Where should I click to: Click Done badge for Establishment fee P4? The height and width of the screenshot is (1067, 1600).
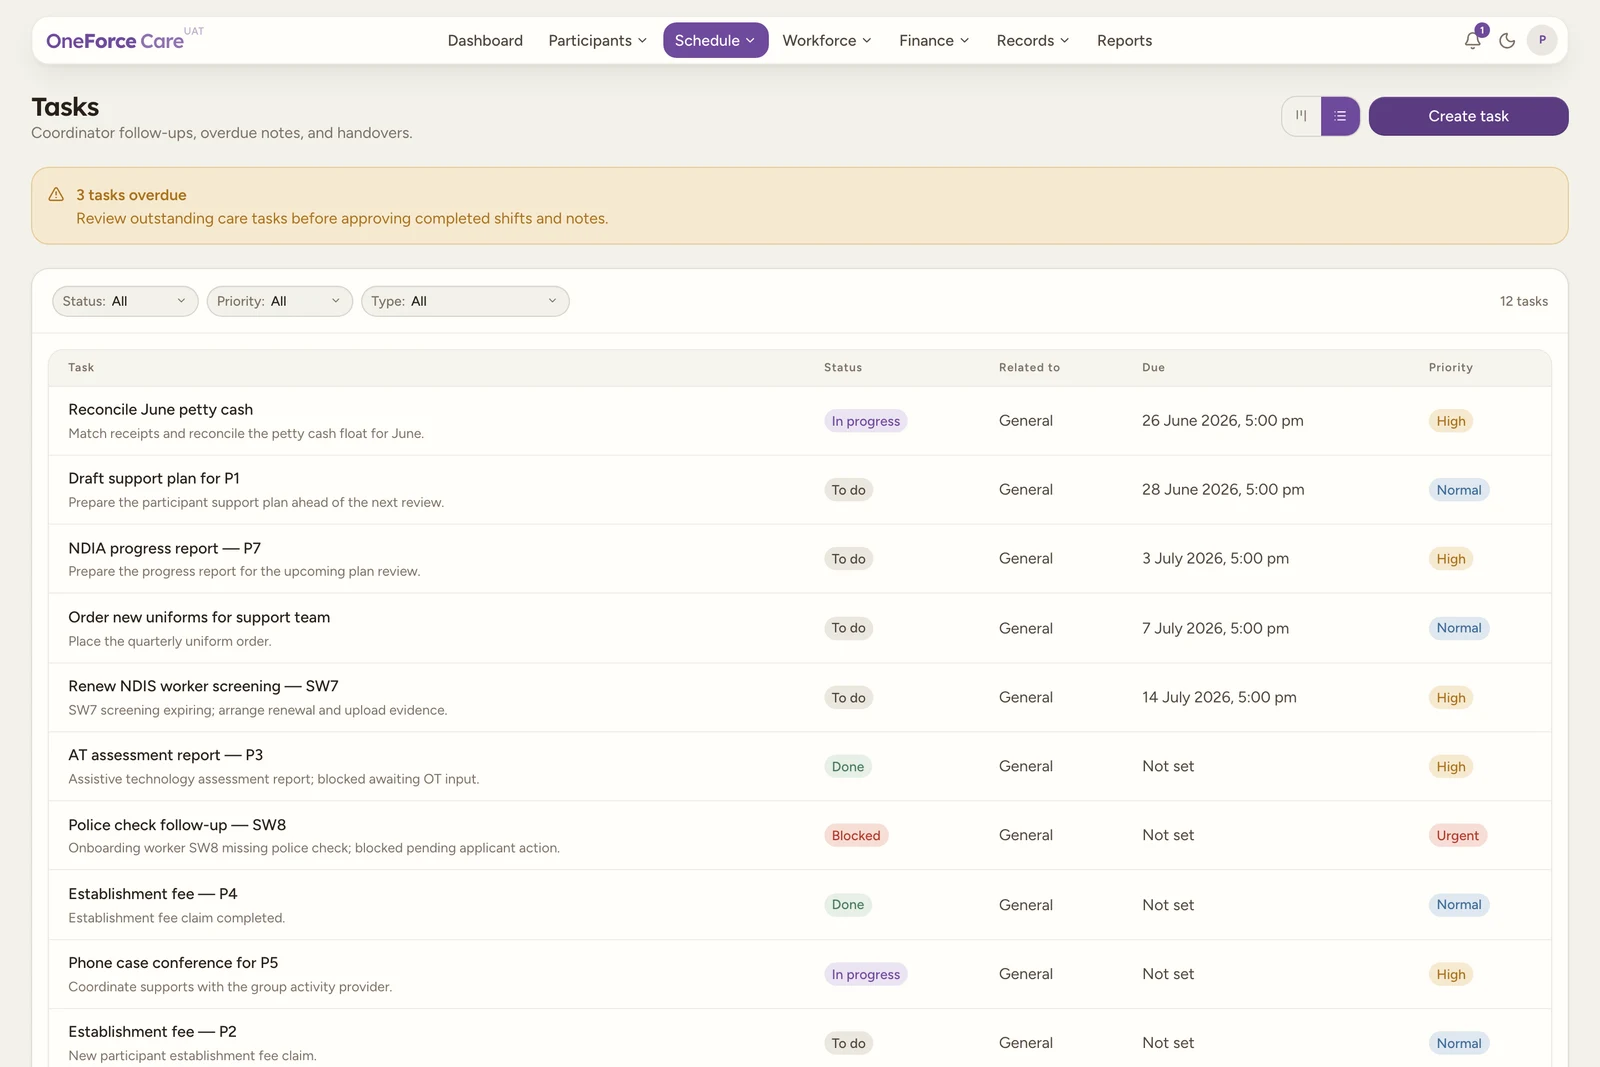(x=848, y=905)
